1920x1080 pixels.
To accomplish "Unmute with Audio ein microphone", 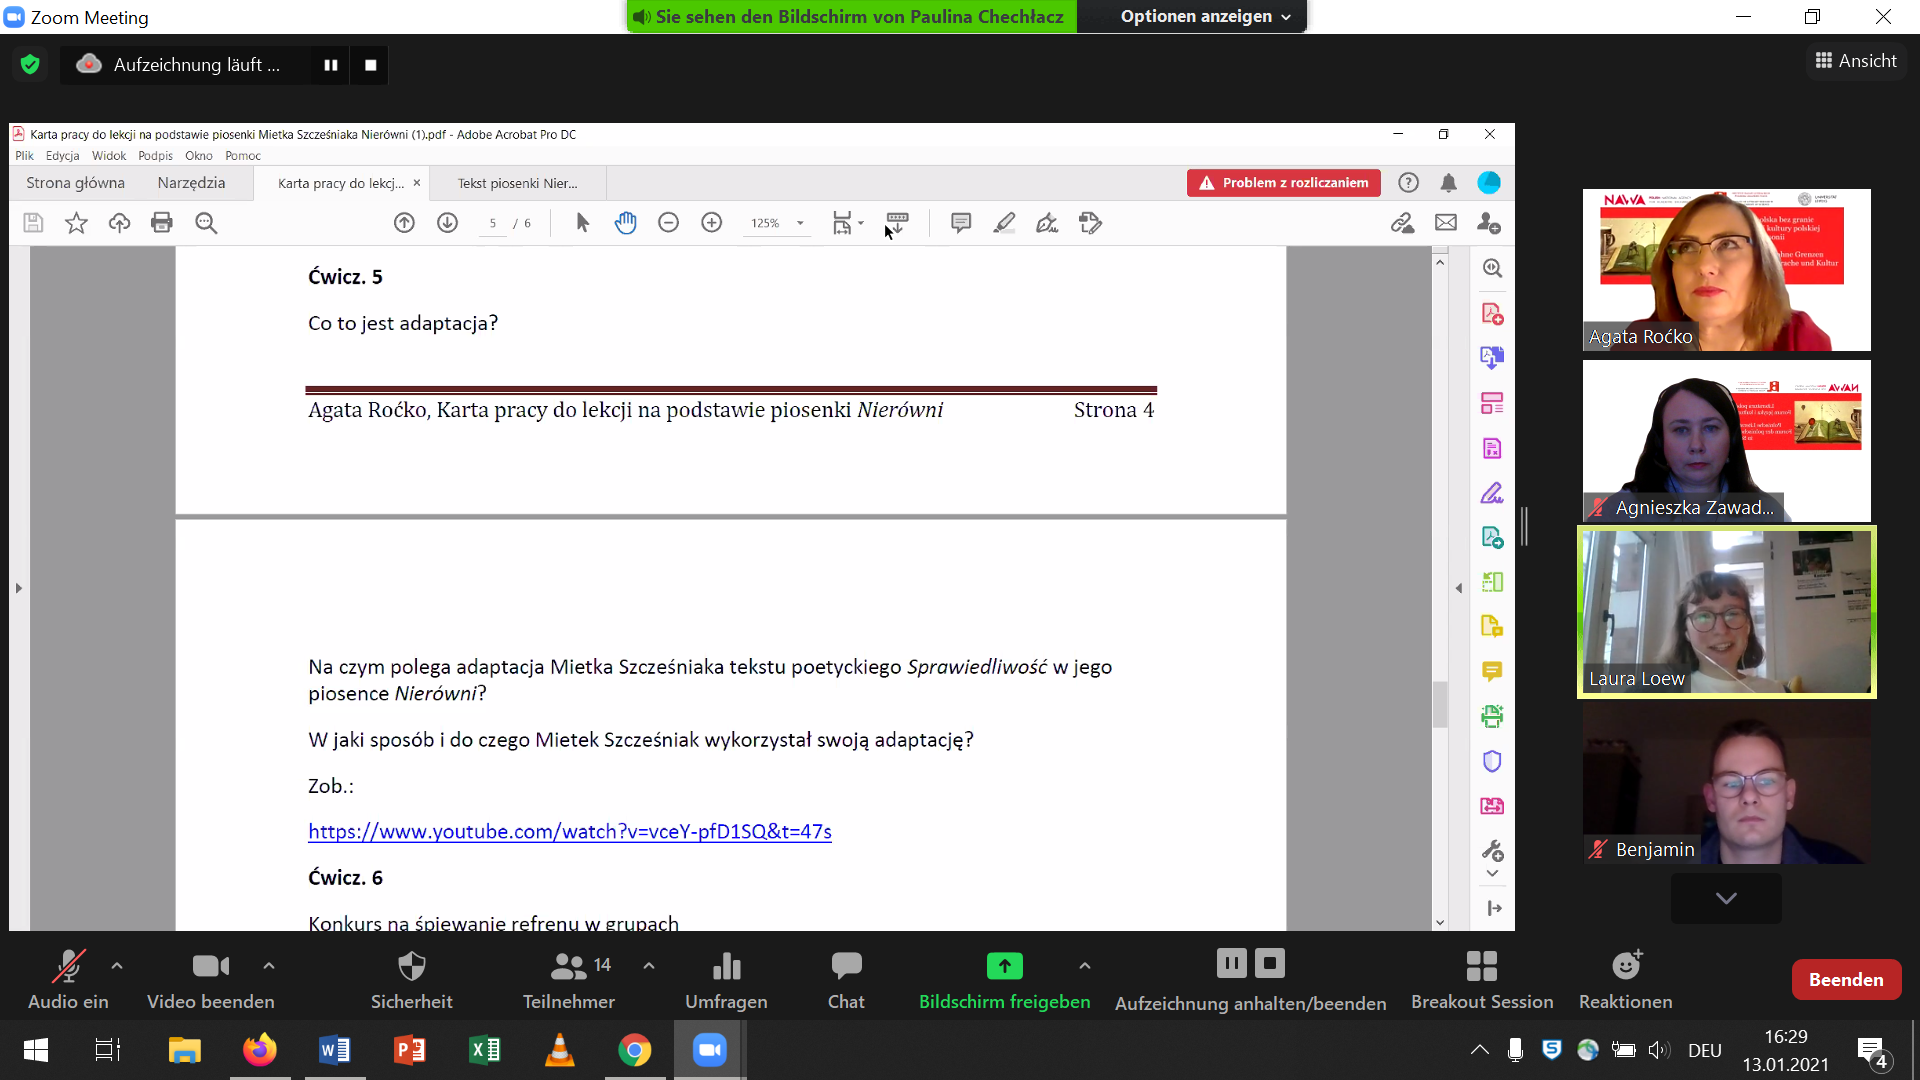I will (68, 967).
